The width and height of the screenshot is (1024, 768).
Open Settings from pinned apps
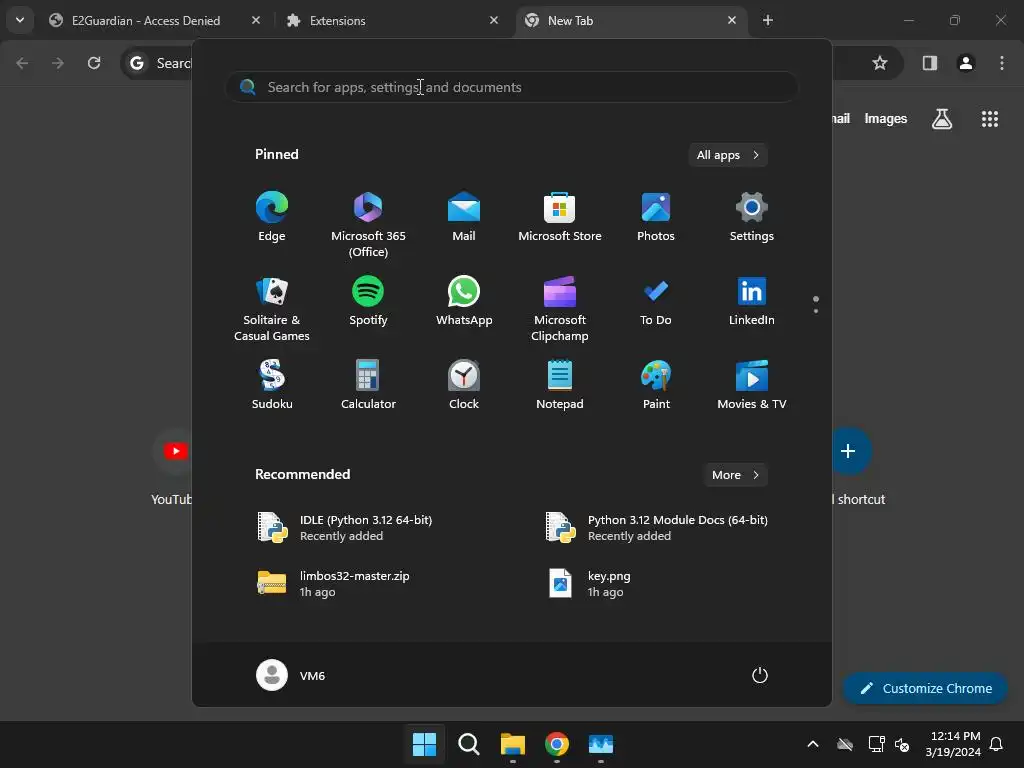point(752,217)
